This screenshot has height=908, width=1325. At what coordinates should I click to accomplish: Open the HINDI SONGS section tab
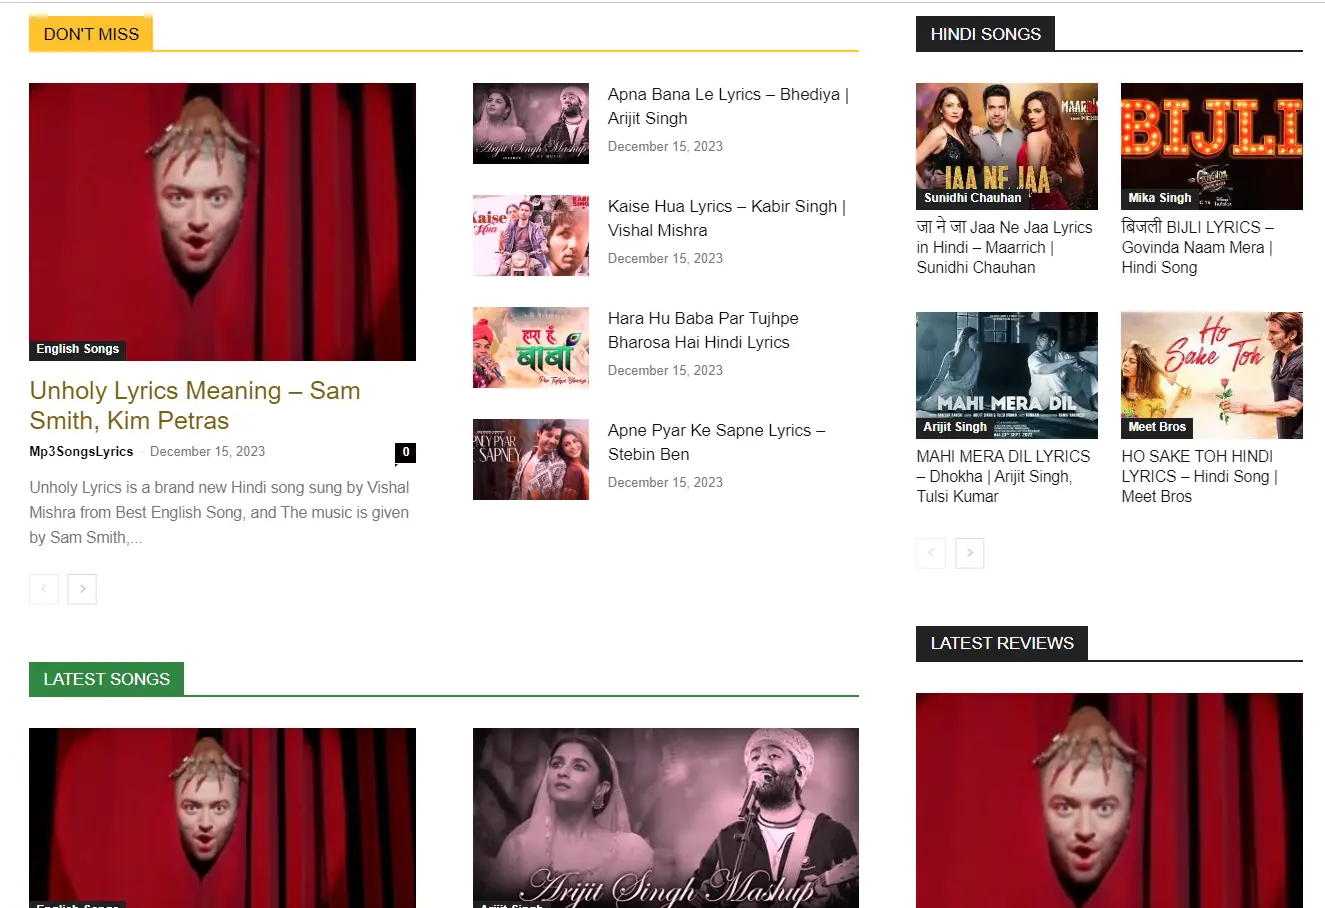[x=985, y=34]
